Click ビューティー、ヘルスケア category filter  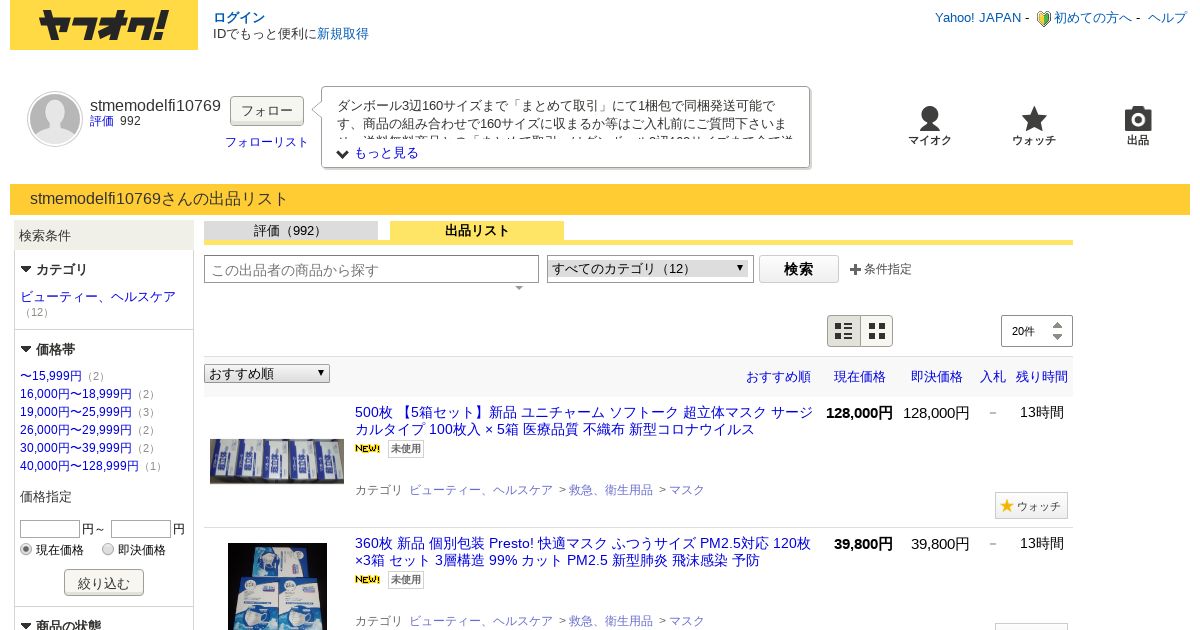click(x=98, y=297)
